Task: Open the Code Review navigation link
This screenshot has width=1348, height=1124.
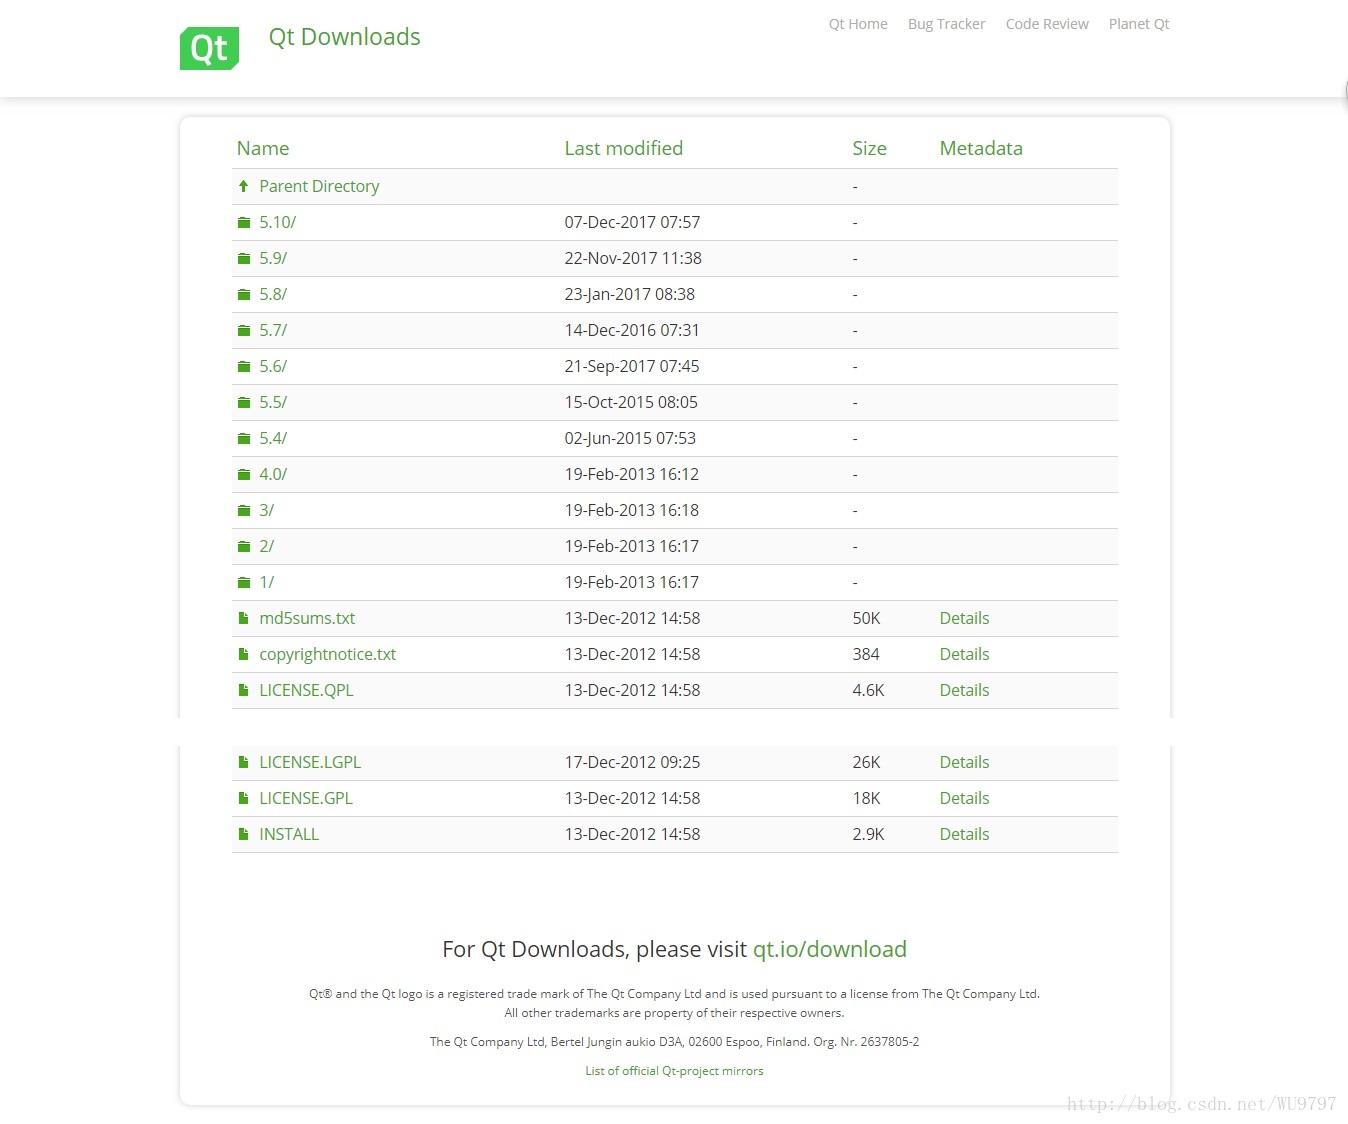Action: 1047,24
